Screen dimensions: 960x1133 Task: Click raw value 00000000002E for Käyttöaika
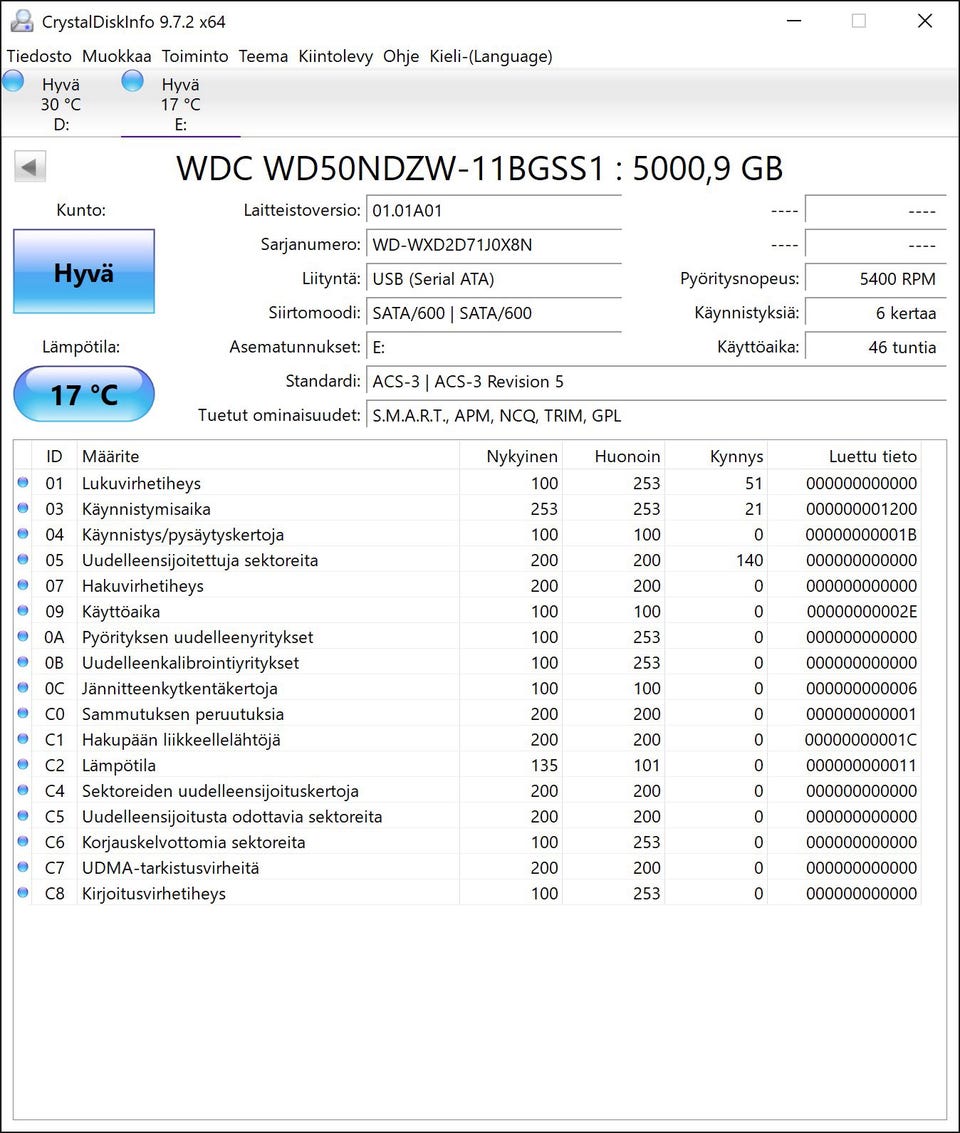click(x=862, y=611)
